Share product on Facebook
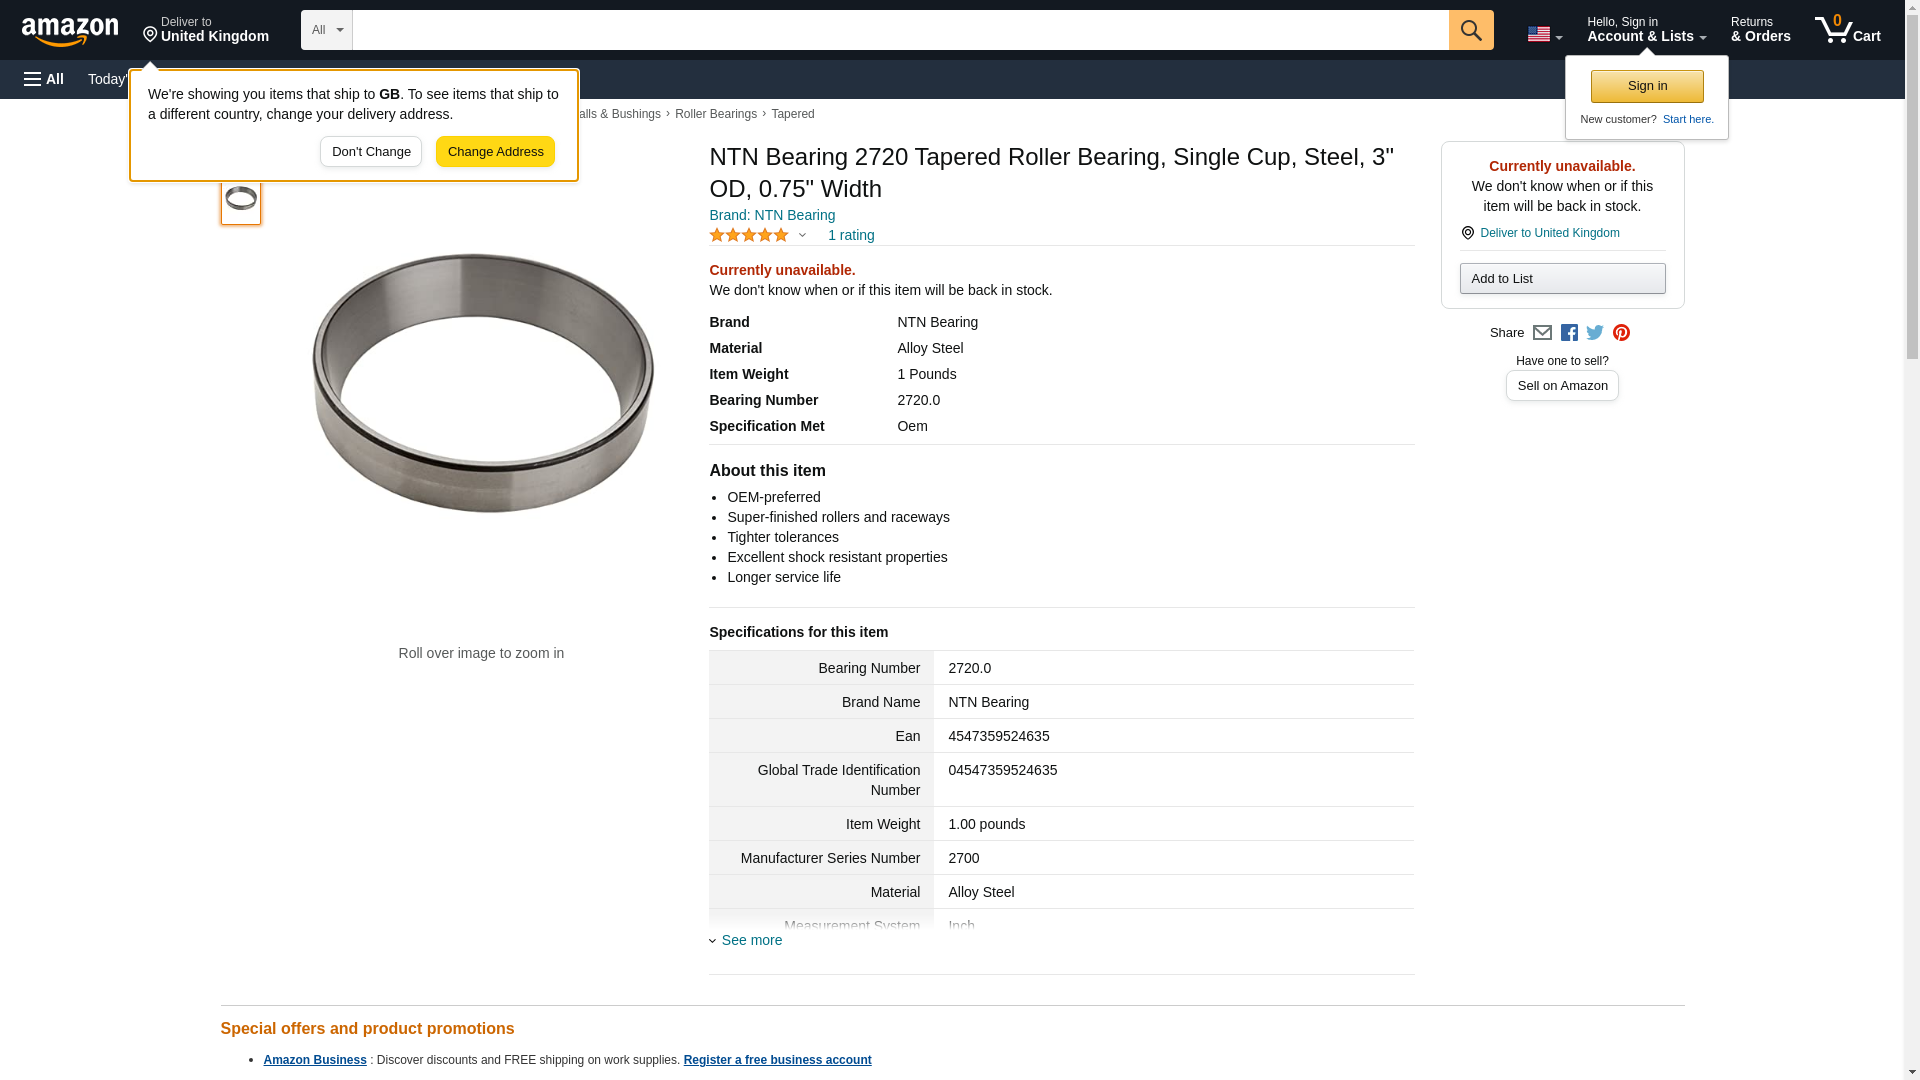Image resolution: width=1920 pixels, height=1080 pixels. click(x=1569, y=333)
